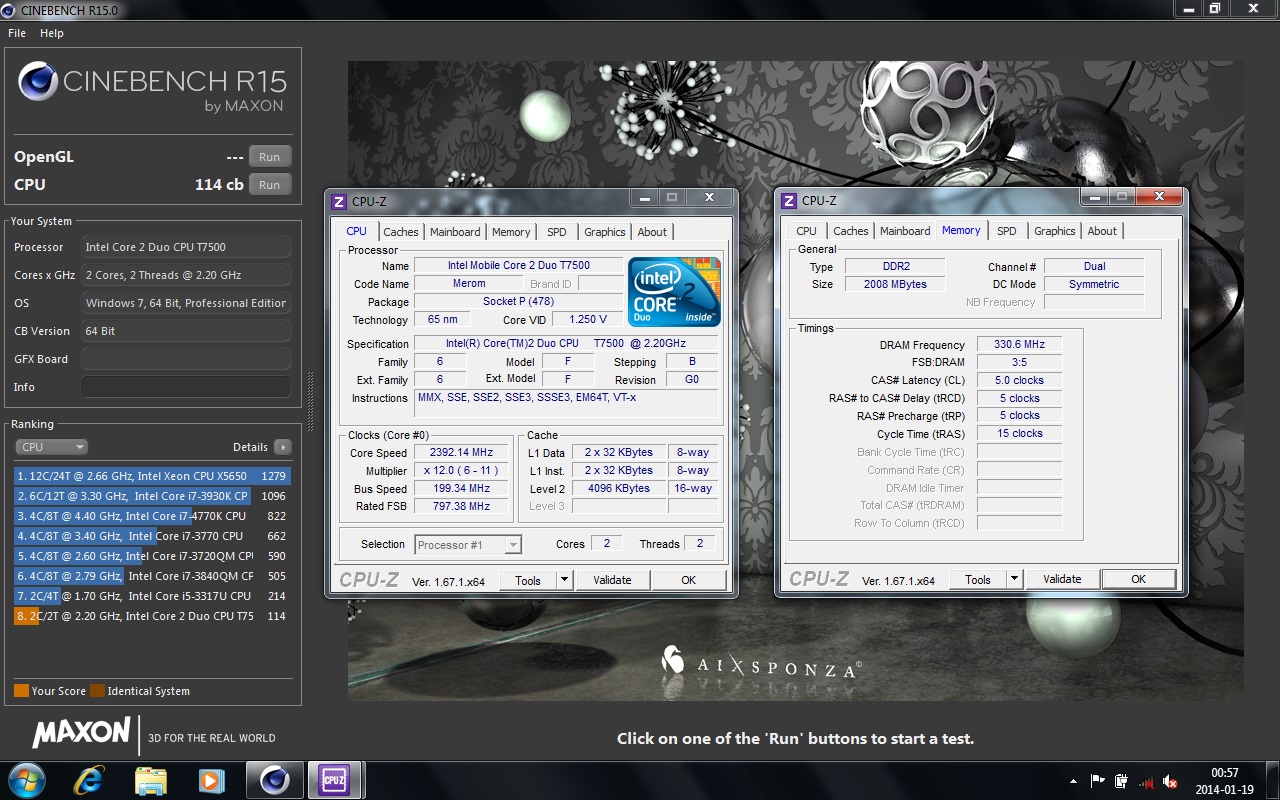
Task: Click the Cinebench title bar app icon
Action: coord(10,9)
